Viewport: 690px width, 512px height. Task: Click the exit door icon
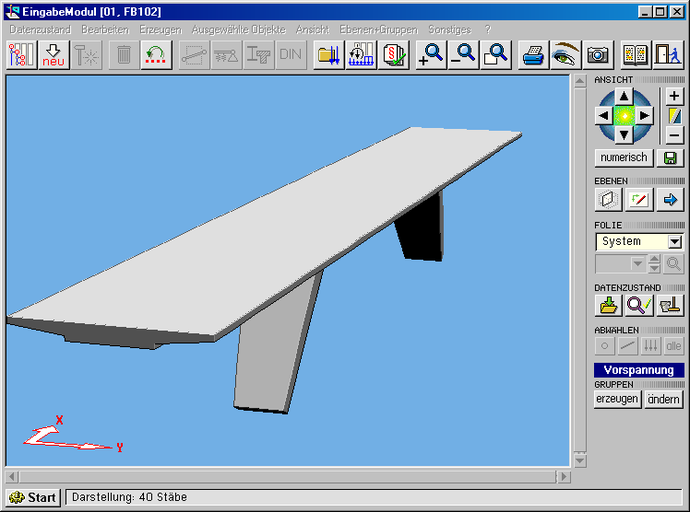668,55
